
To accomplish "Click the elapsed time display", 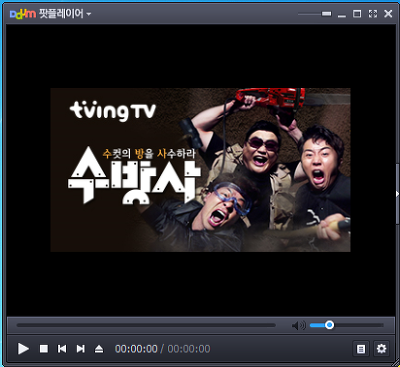I will pyautogui.click(x=136, y=349).
